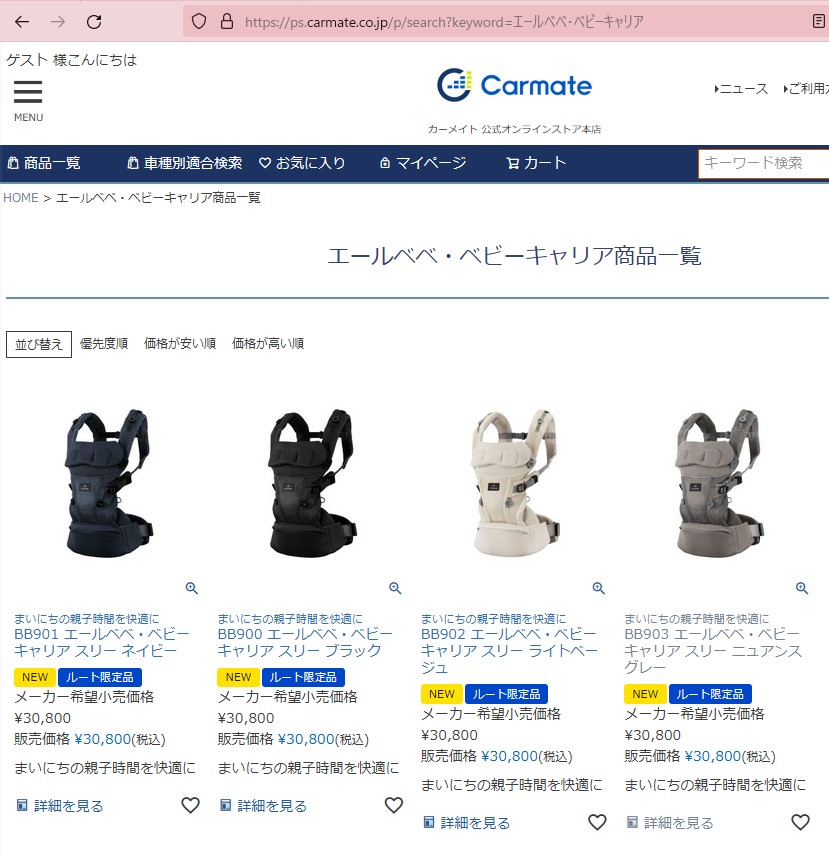
Task: Click the Carmate logo
Action: pos(514,85)
